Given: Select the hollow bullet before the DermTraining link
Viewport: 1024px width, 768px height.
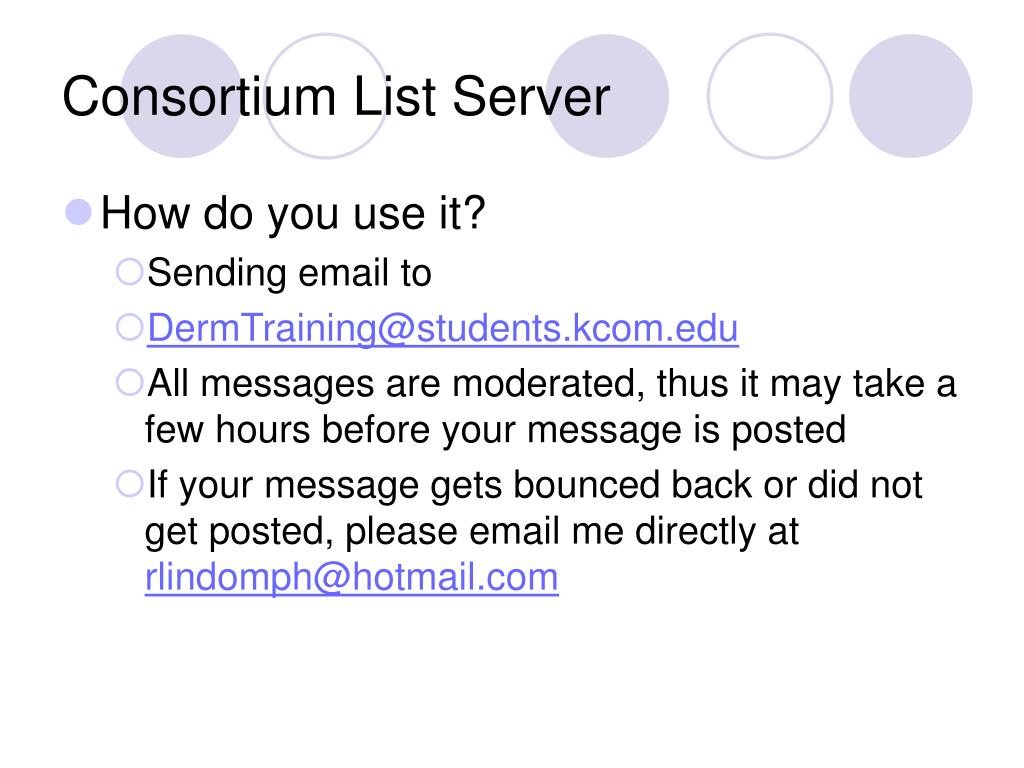Looking at the screenshot, I should 129,327.
